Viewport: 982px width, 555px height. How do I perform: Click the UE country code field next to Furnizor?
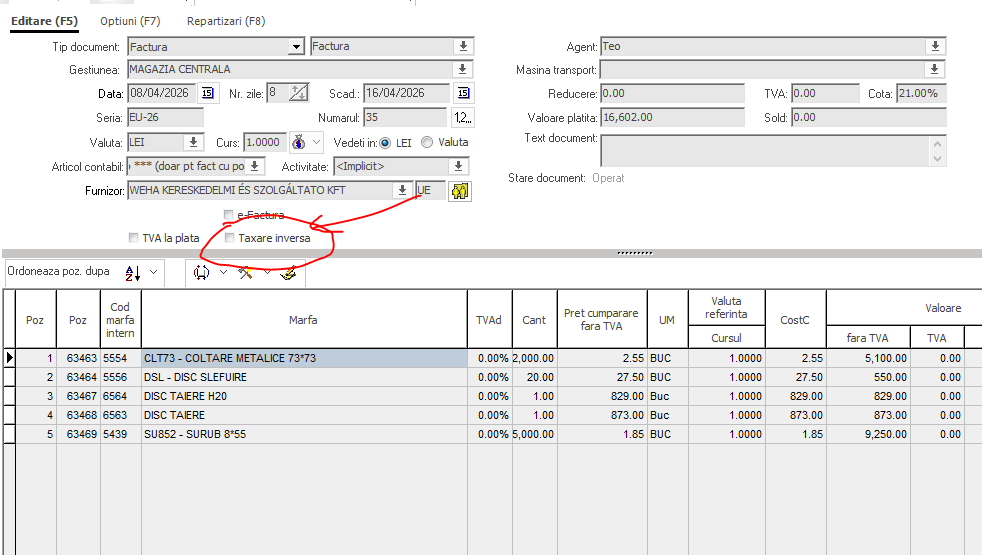click(431, 190)
